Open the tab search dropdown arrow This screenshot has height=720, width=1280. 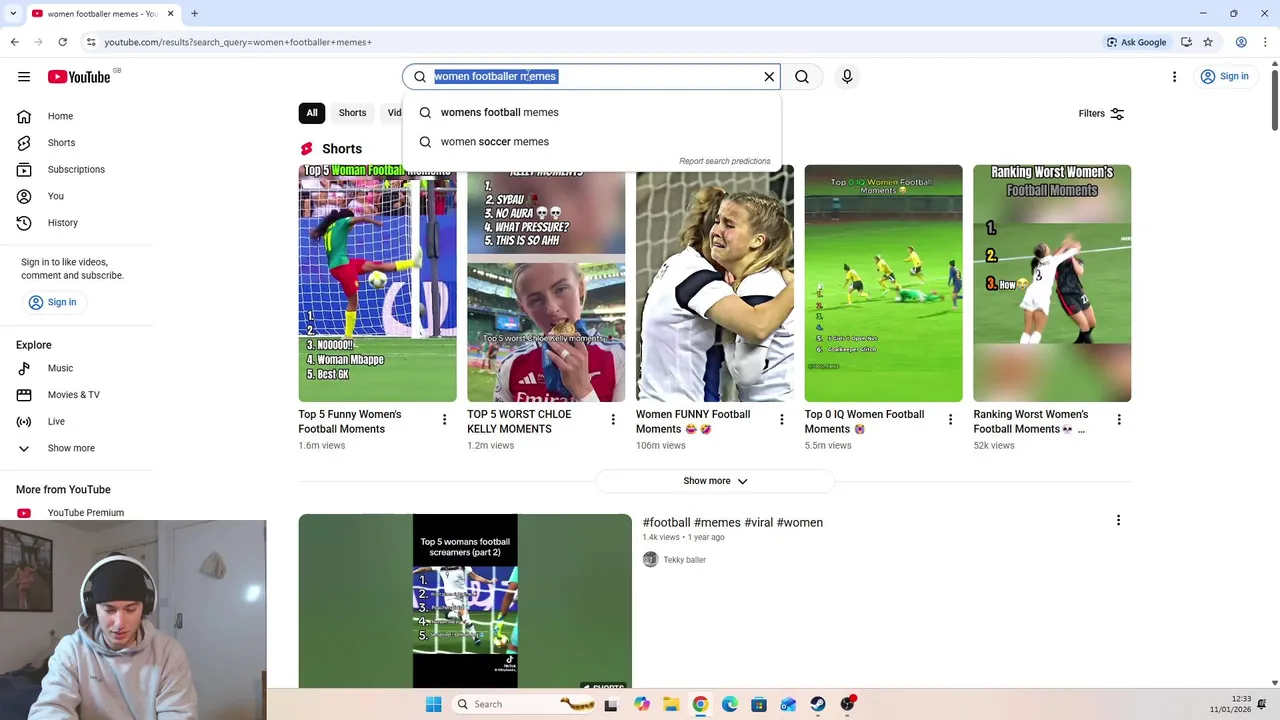click(14, 13)
